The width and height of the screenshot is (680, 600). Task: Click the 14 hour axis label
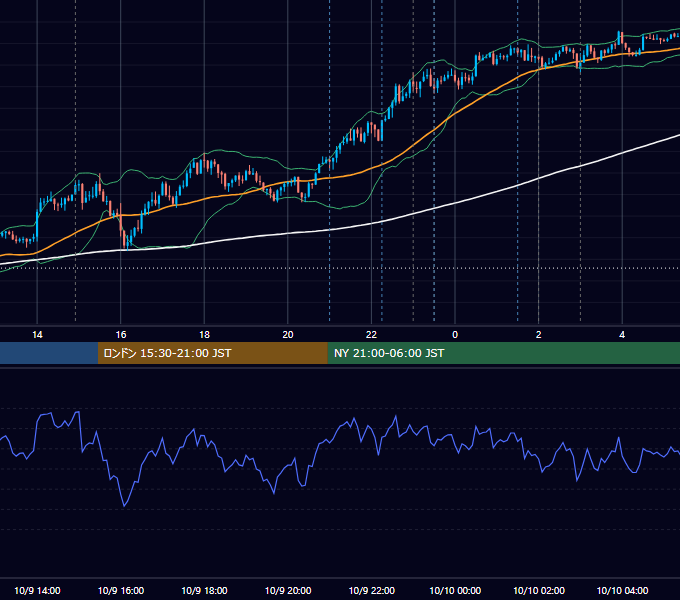[37, 335]
